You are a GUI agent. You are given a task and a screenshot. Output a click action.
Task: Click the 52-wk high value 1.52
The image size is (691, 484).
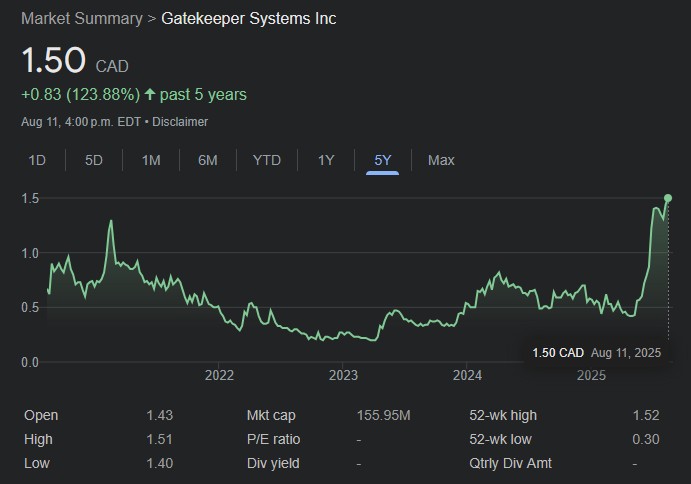click(646, 415)
